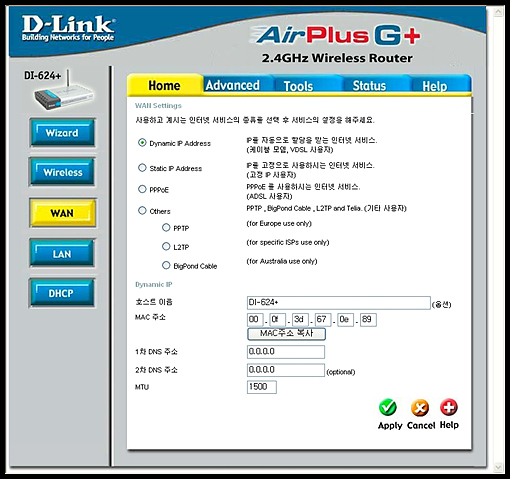This screenshot has height=479, width=510.
Task: Click "(for specific ISPs use only)" text
Action: point(288,242)
